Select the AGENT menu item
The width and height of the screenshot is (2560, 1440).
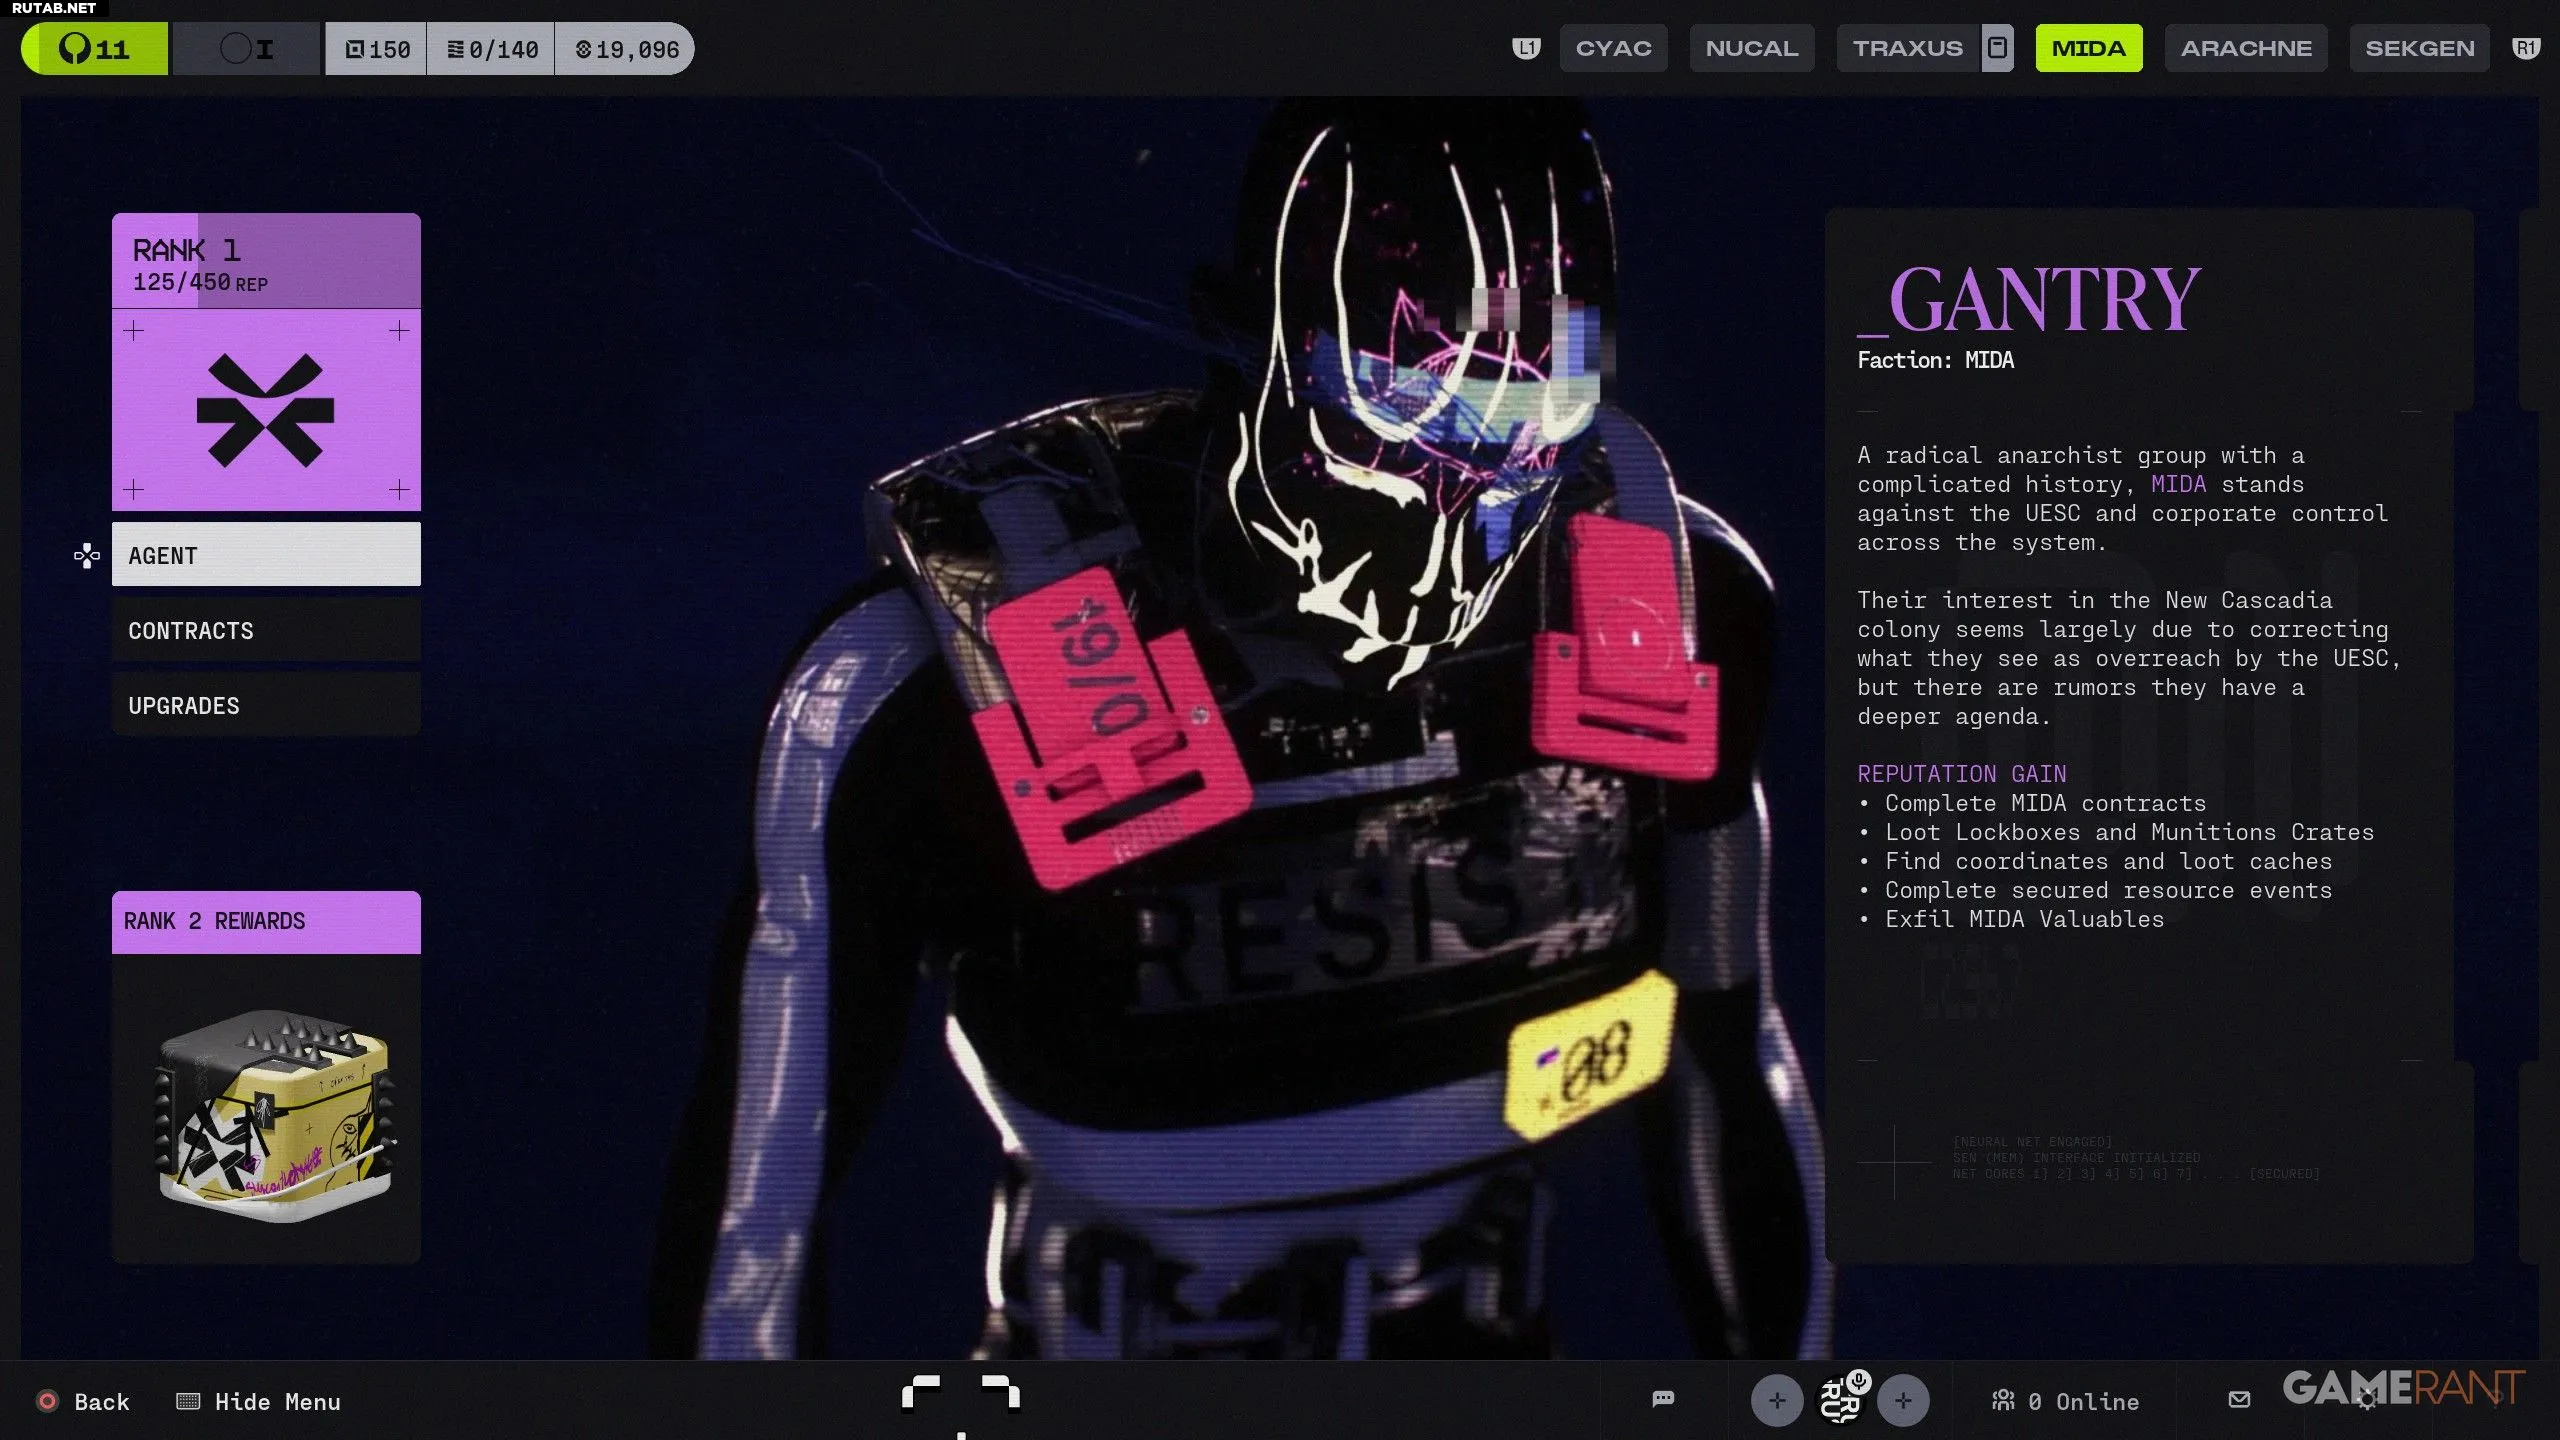tap(266, 555)
